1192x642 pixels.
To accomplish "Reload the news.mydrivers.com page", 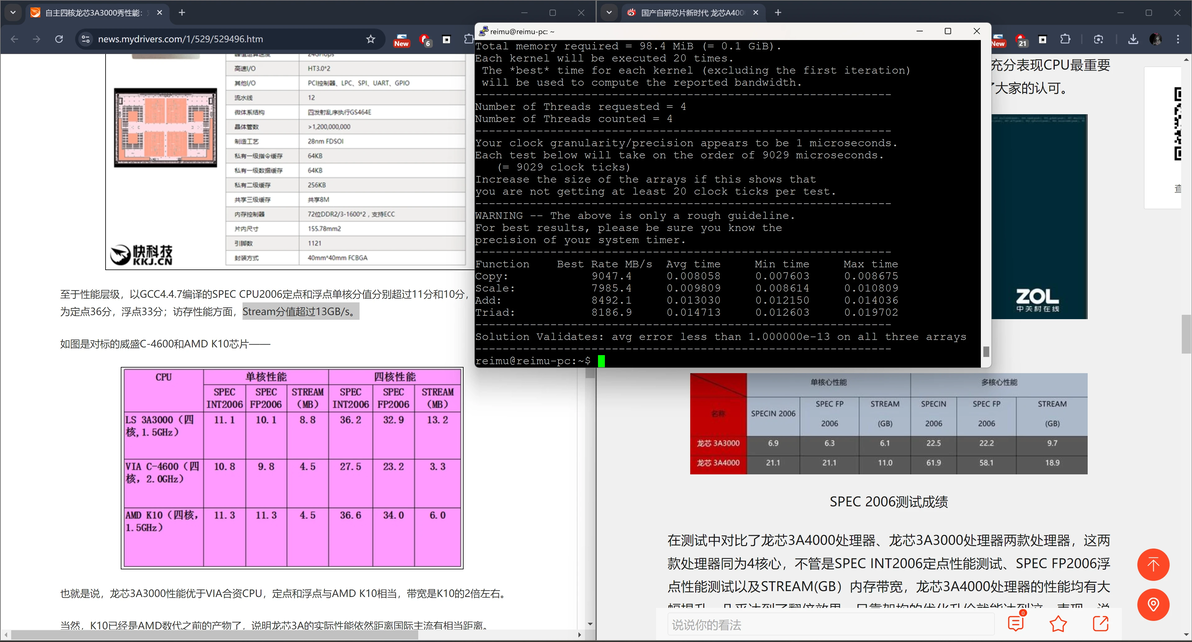I will coord(59,39).
